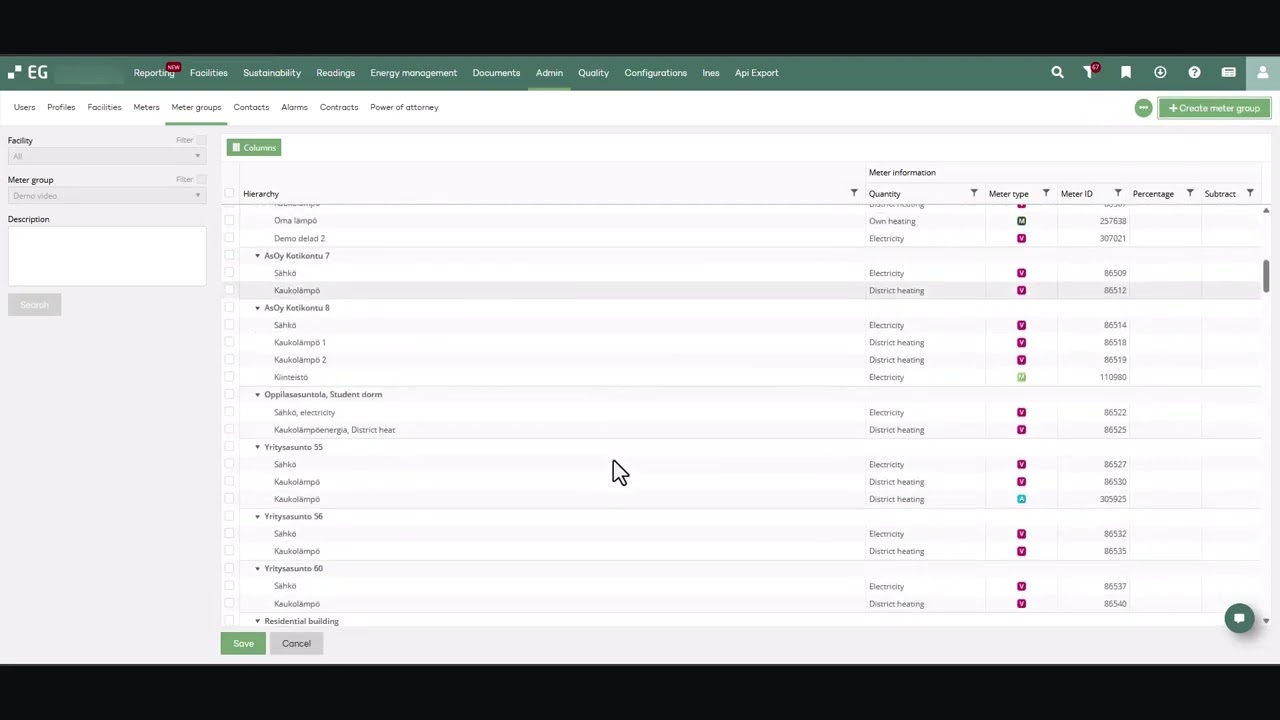Click into the Description text area
The image size is (1280, 720).
107,256
